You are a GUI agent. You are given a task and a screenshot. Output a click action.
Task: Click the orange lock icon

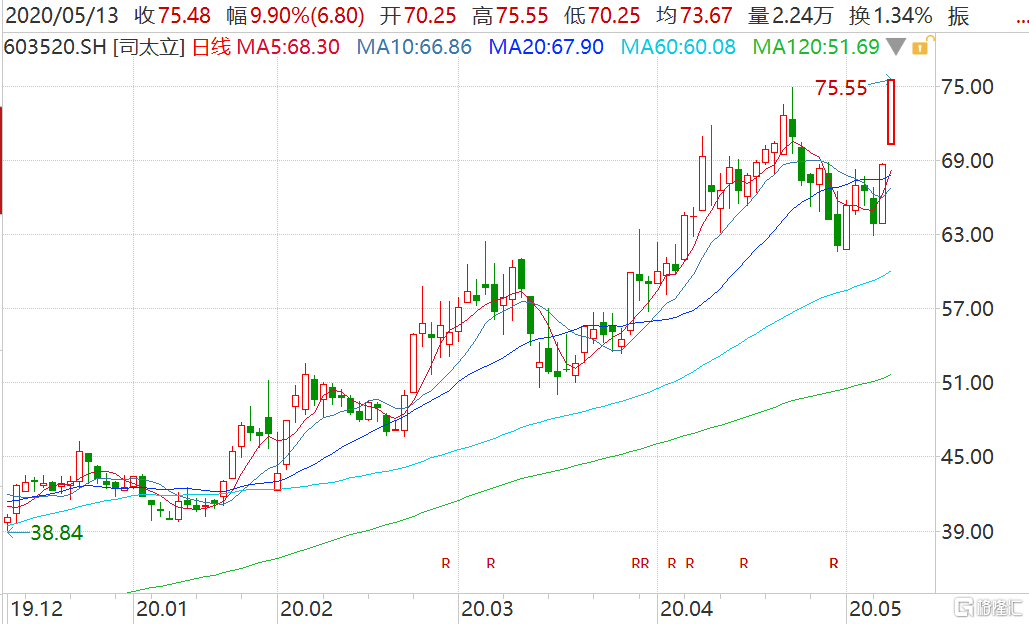point(921,47)
